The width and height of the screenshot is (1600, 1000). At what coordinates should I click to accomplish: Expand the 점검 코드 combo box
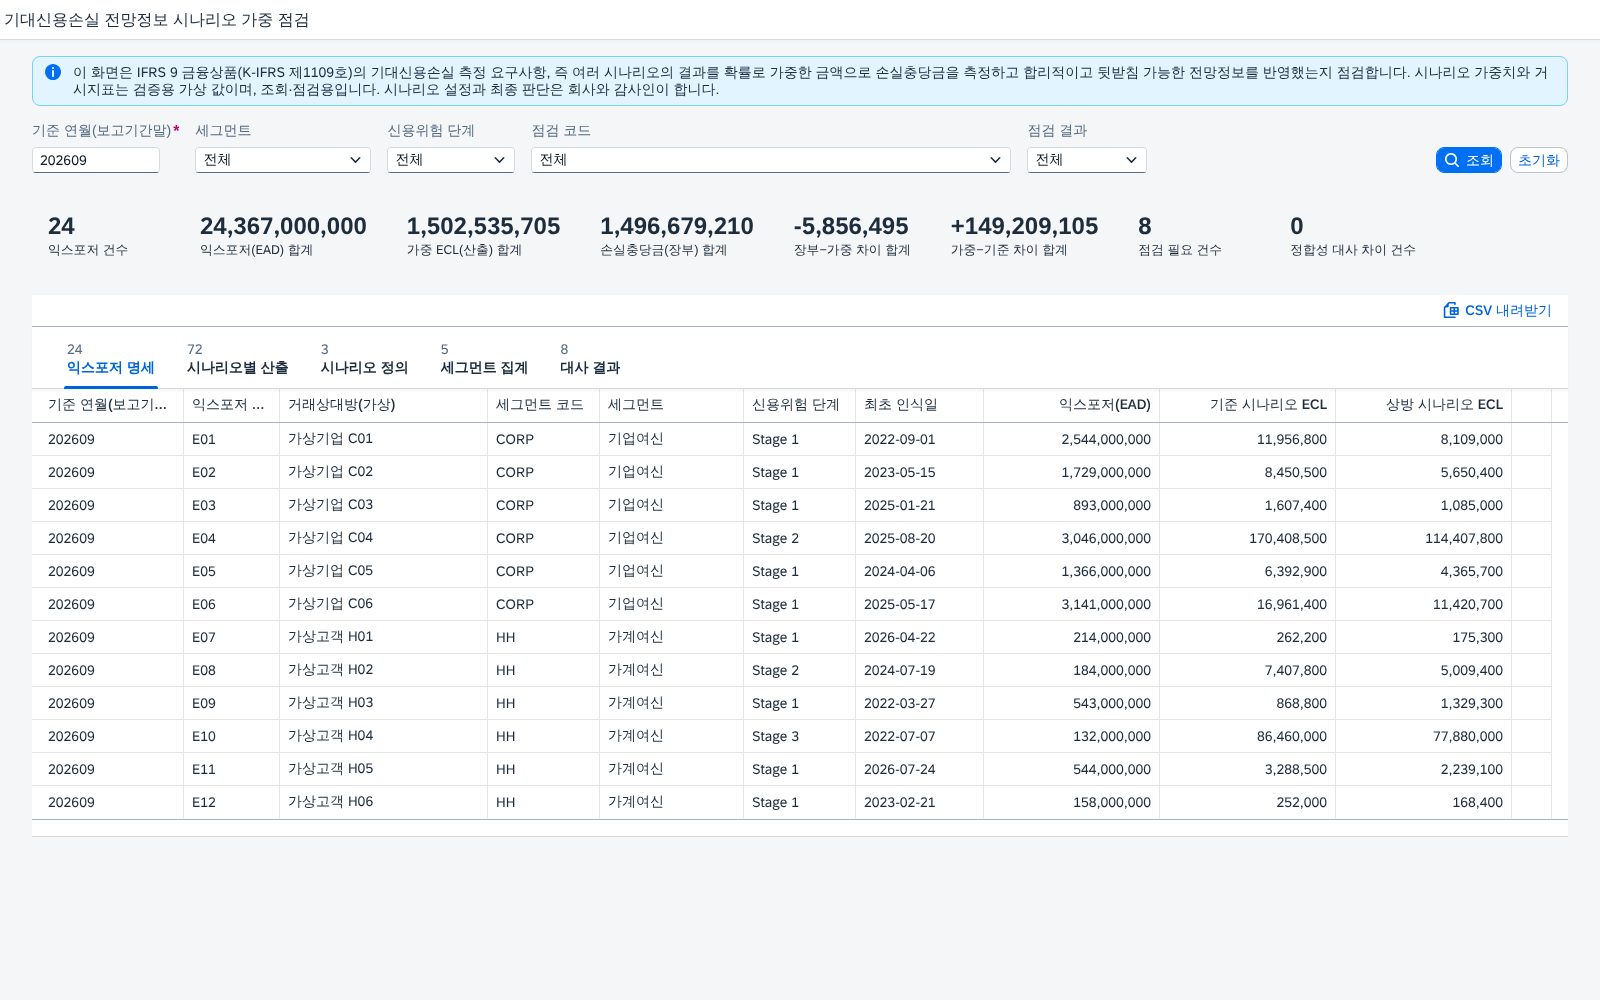[771, 160]
